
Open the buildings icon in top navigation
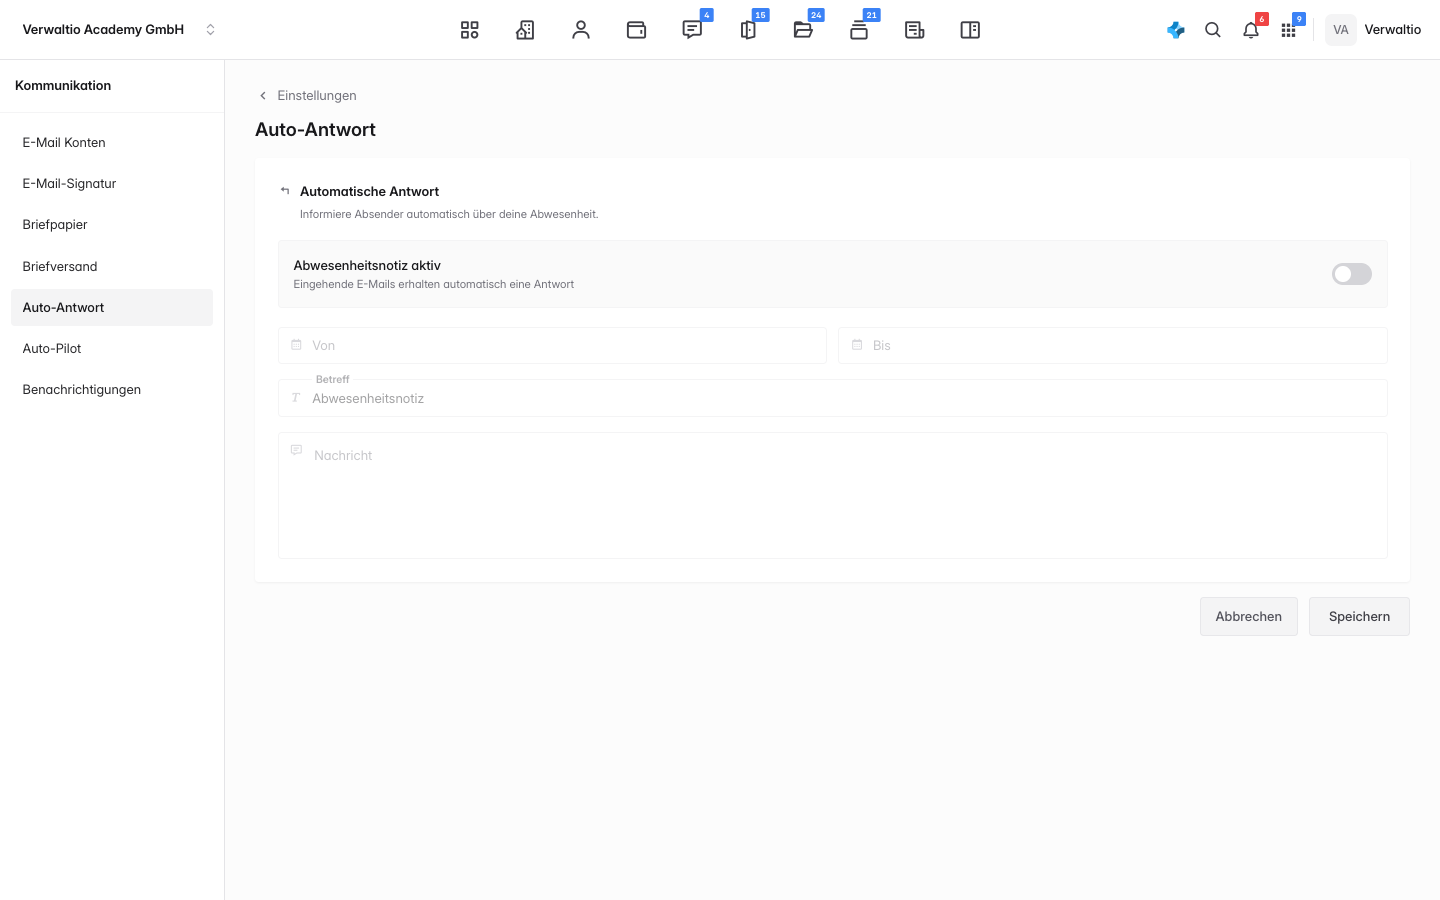click(x=525, y=30)
